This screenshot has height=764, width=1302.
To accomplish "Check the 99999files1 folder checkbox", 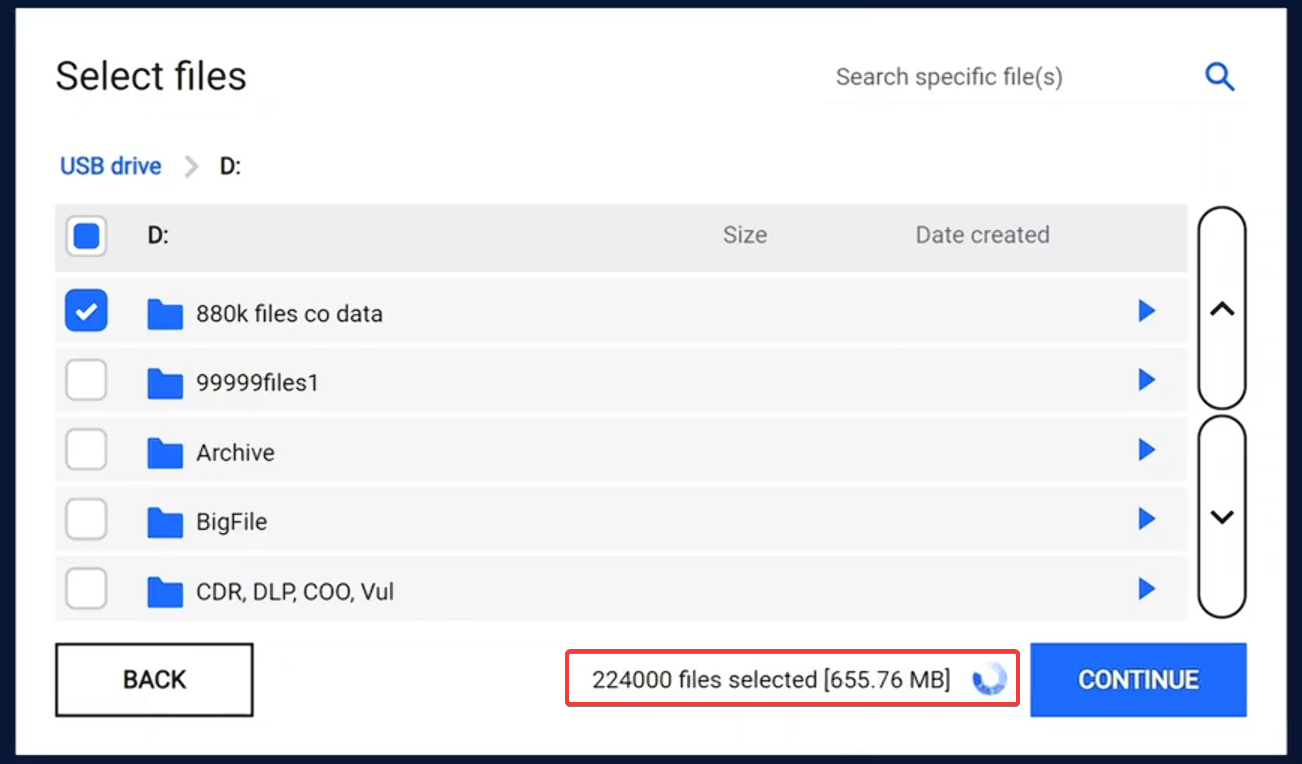I will 86,381.
